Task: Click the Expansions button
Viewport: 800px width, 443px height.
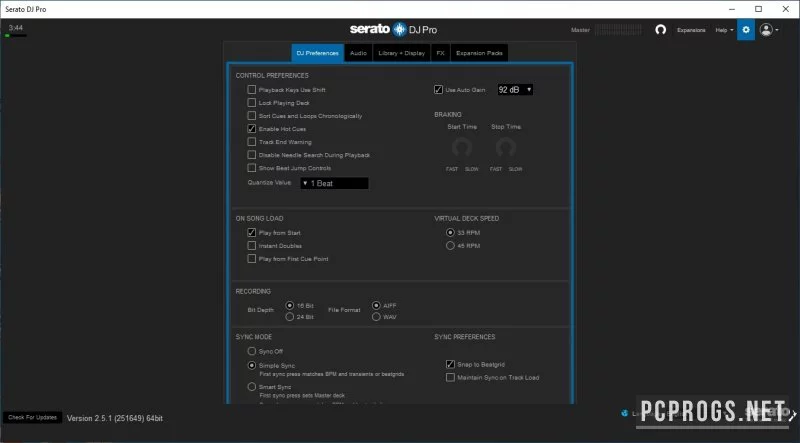Action: (691, 30)
